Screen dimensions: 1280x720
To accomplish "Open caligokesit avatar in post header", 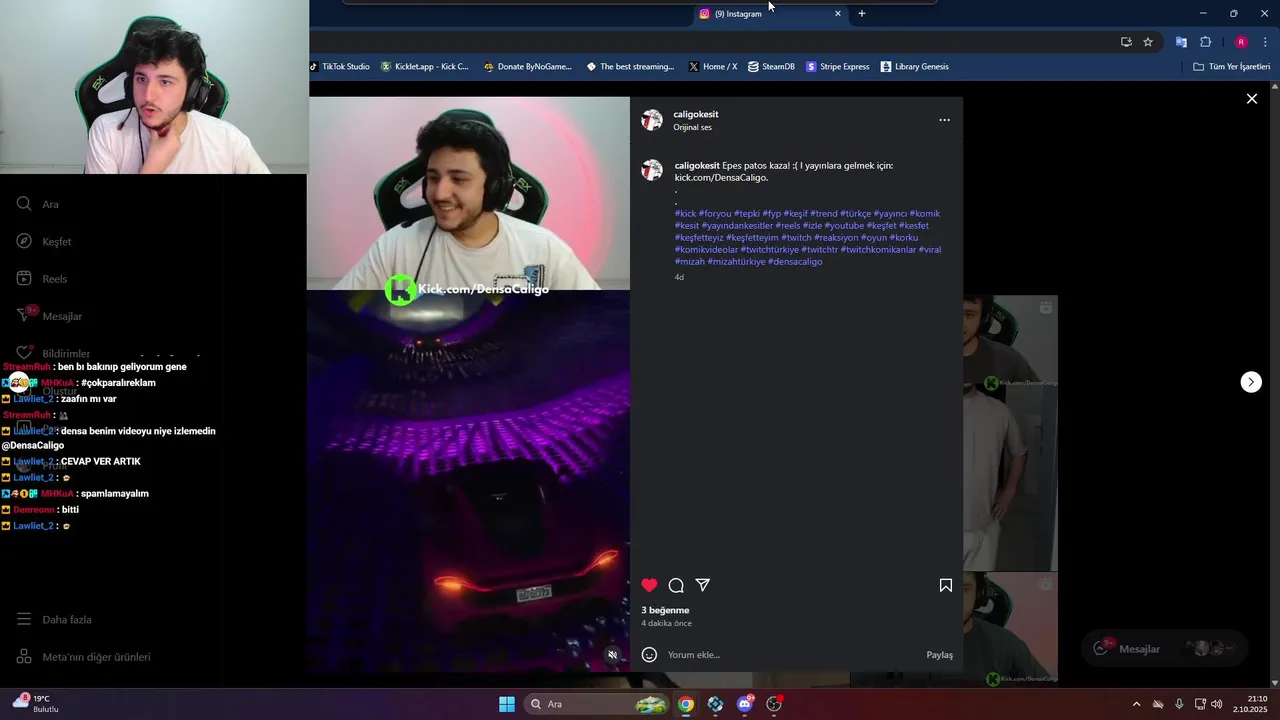I will (x=652, y=120).
